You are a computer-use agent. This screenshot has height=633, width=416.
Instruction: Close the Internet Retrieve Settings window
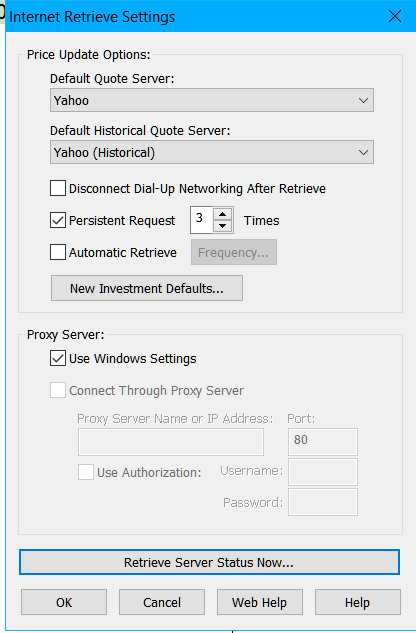tap(395, 16)
